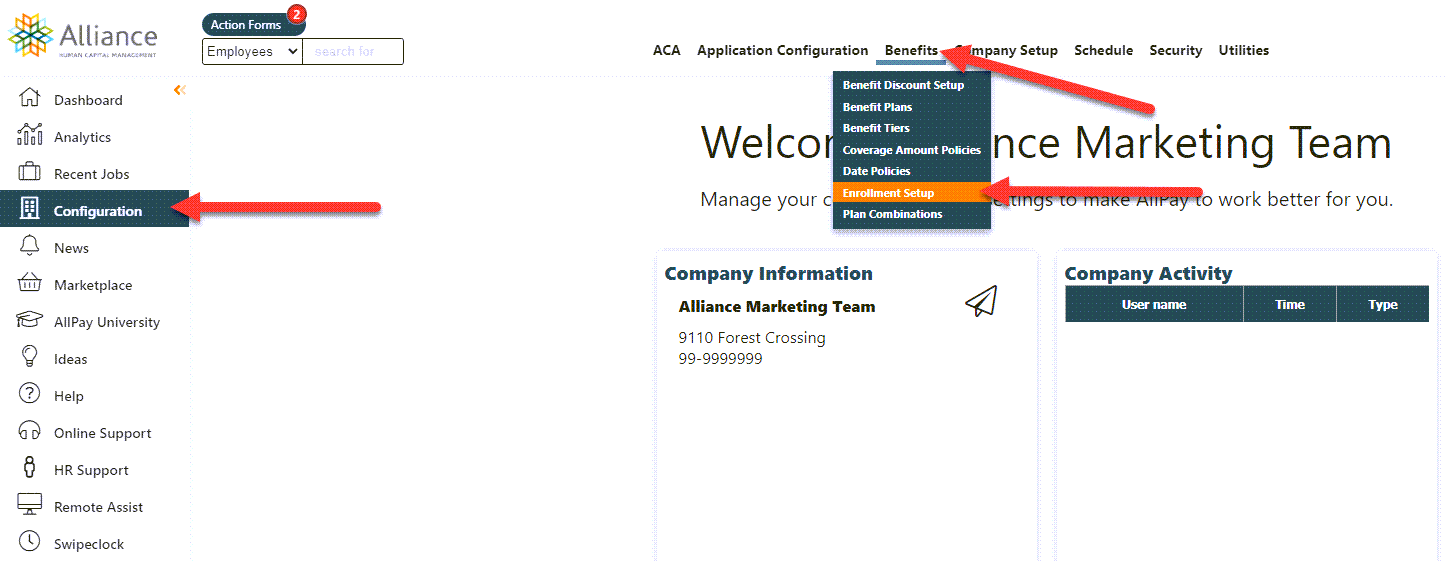Click the Marketplace basket icon
Viewport: 1445px width, 561px height.
(30, 283)
